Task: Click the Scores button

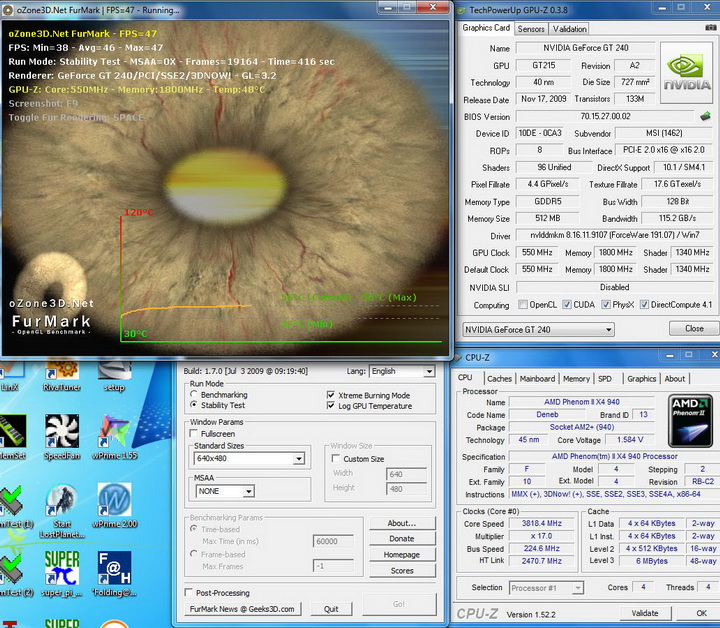Action: tap(402, 571)
